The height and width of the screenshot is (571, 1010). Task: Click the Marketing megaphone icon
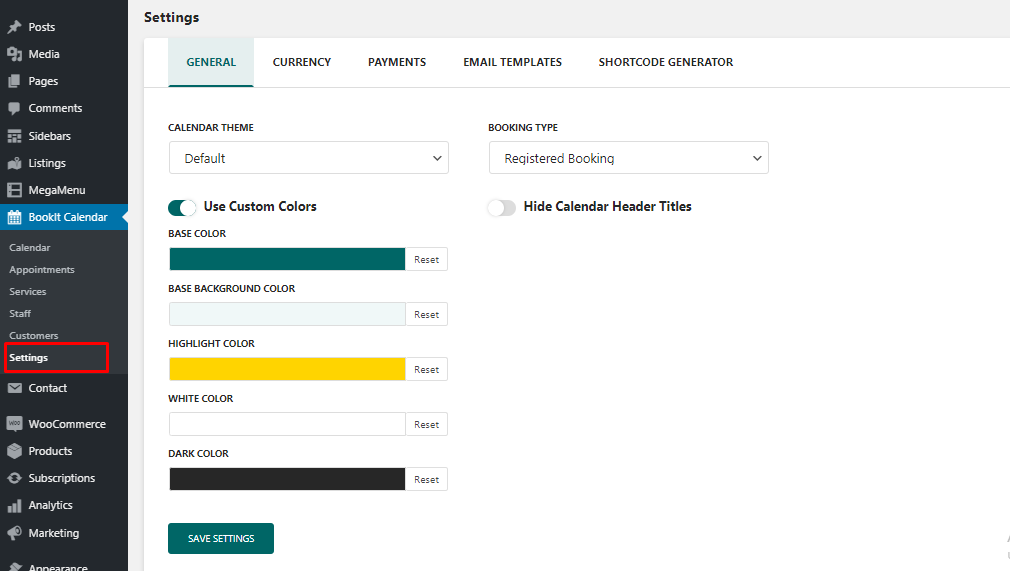[x=14, y=533]
